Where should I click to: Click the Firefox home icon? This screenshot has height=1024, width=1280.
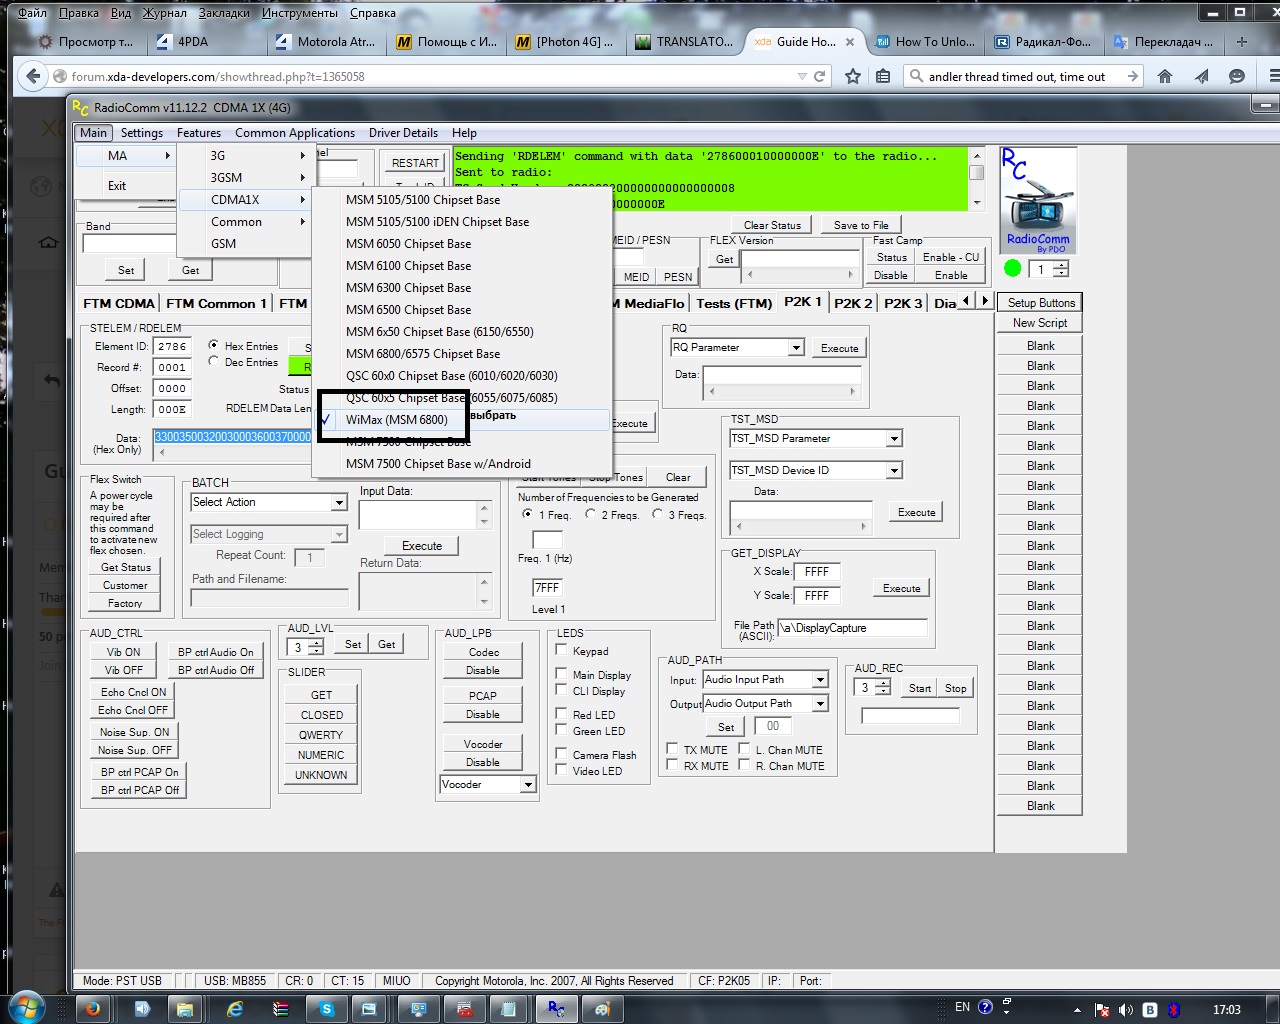[1165, 76]
